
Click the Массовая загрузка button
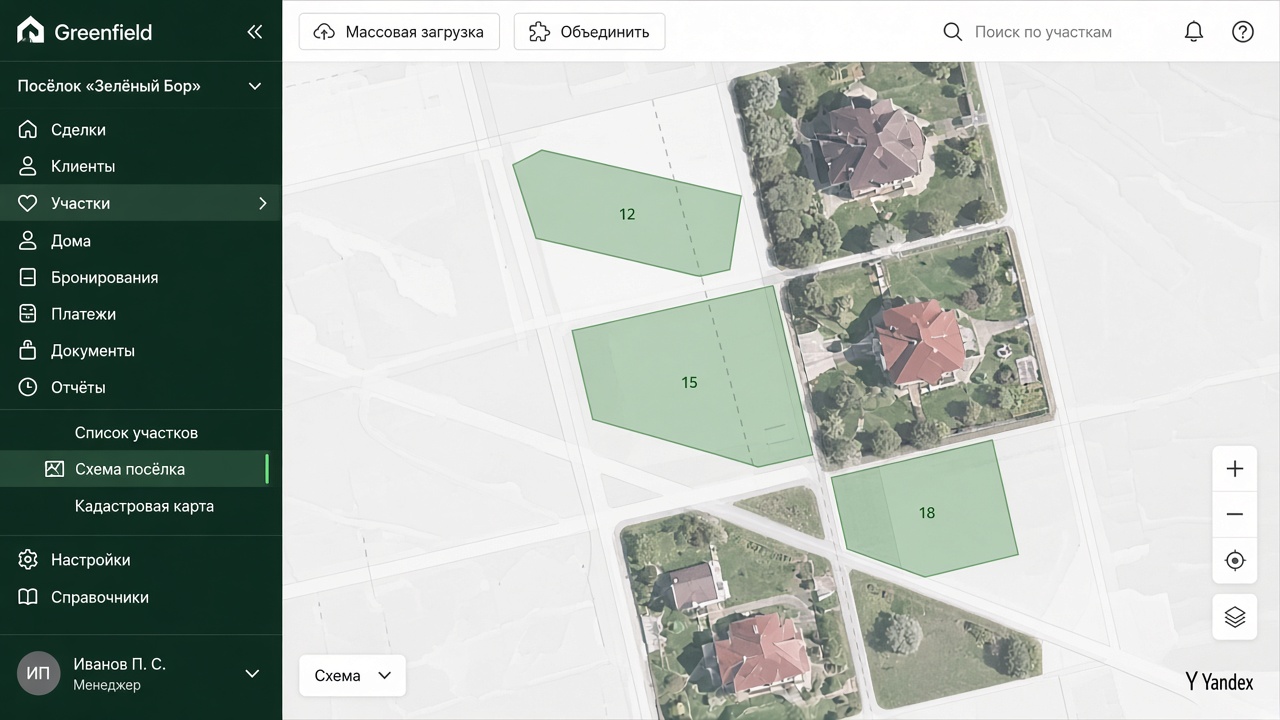[398, 32]
